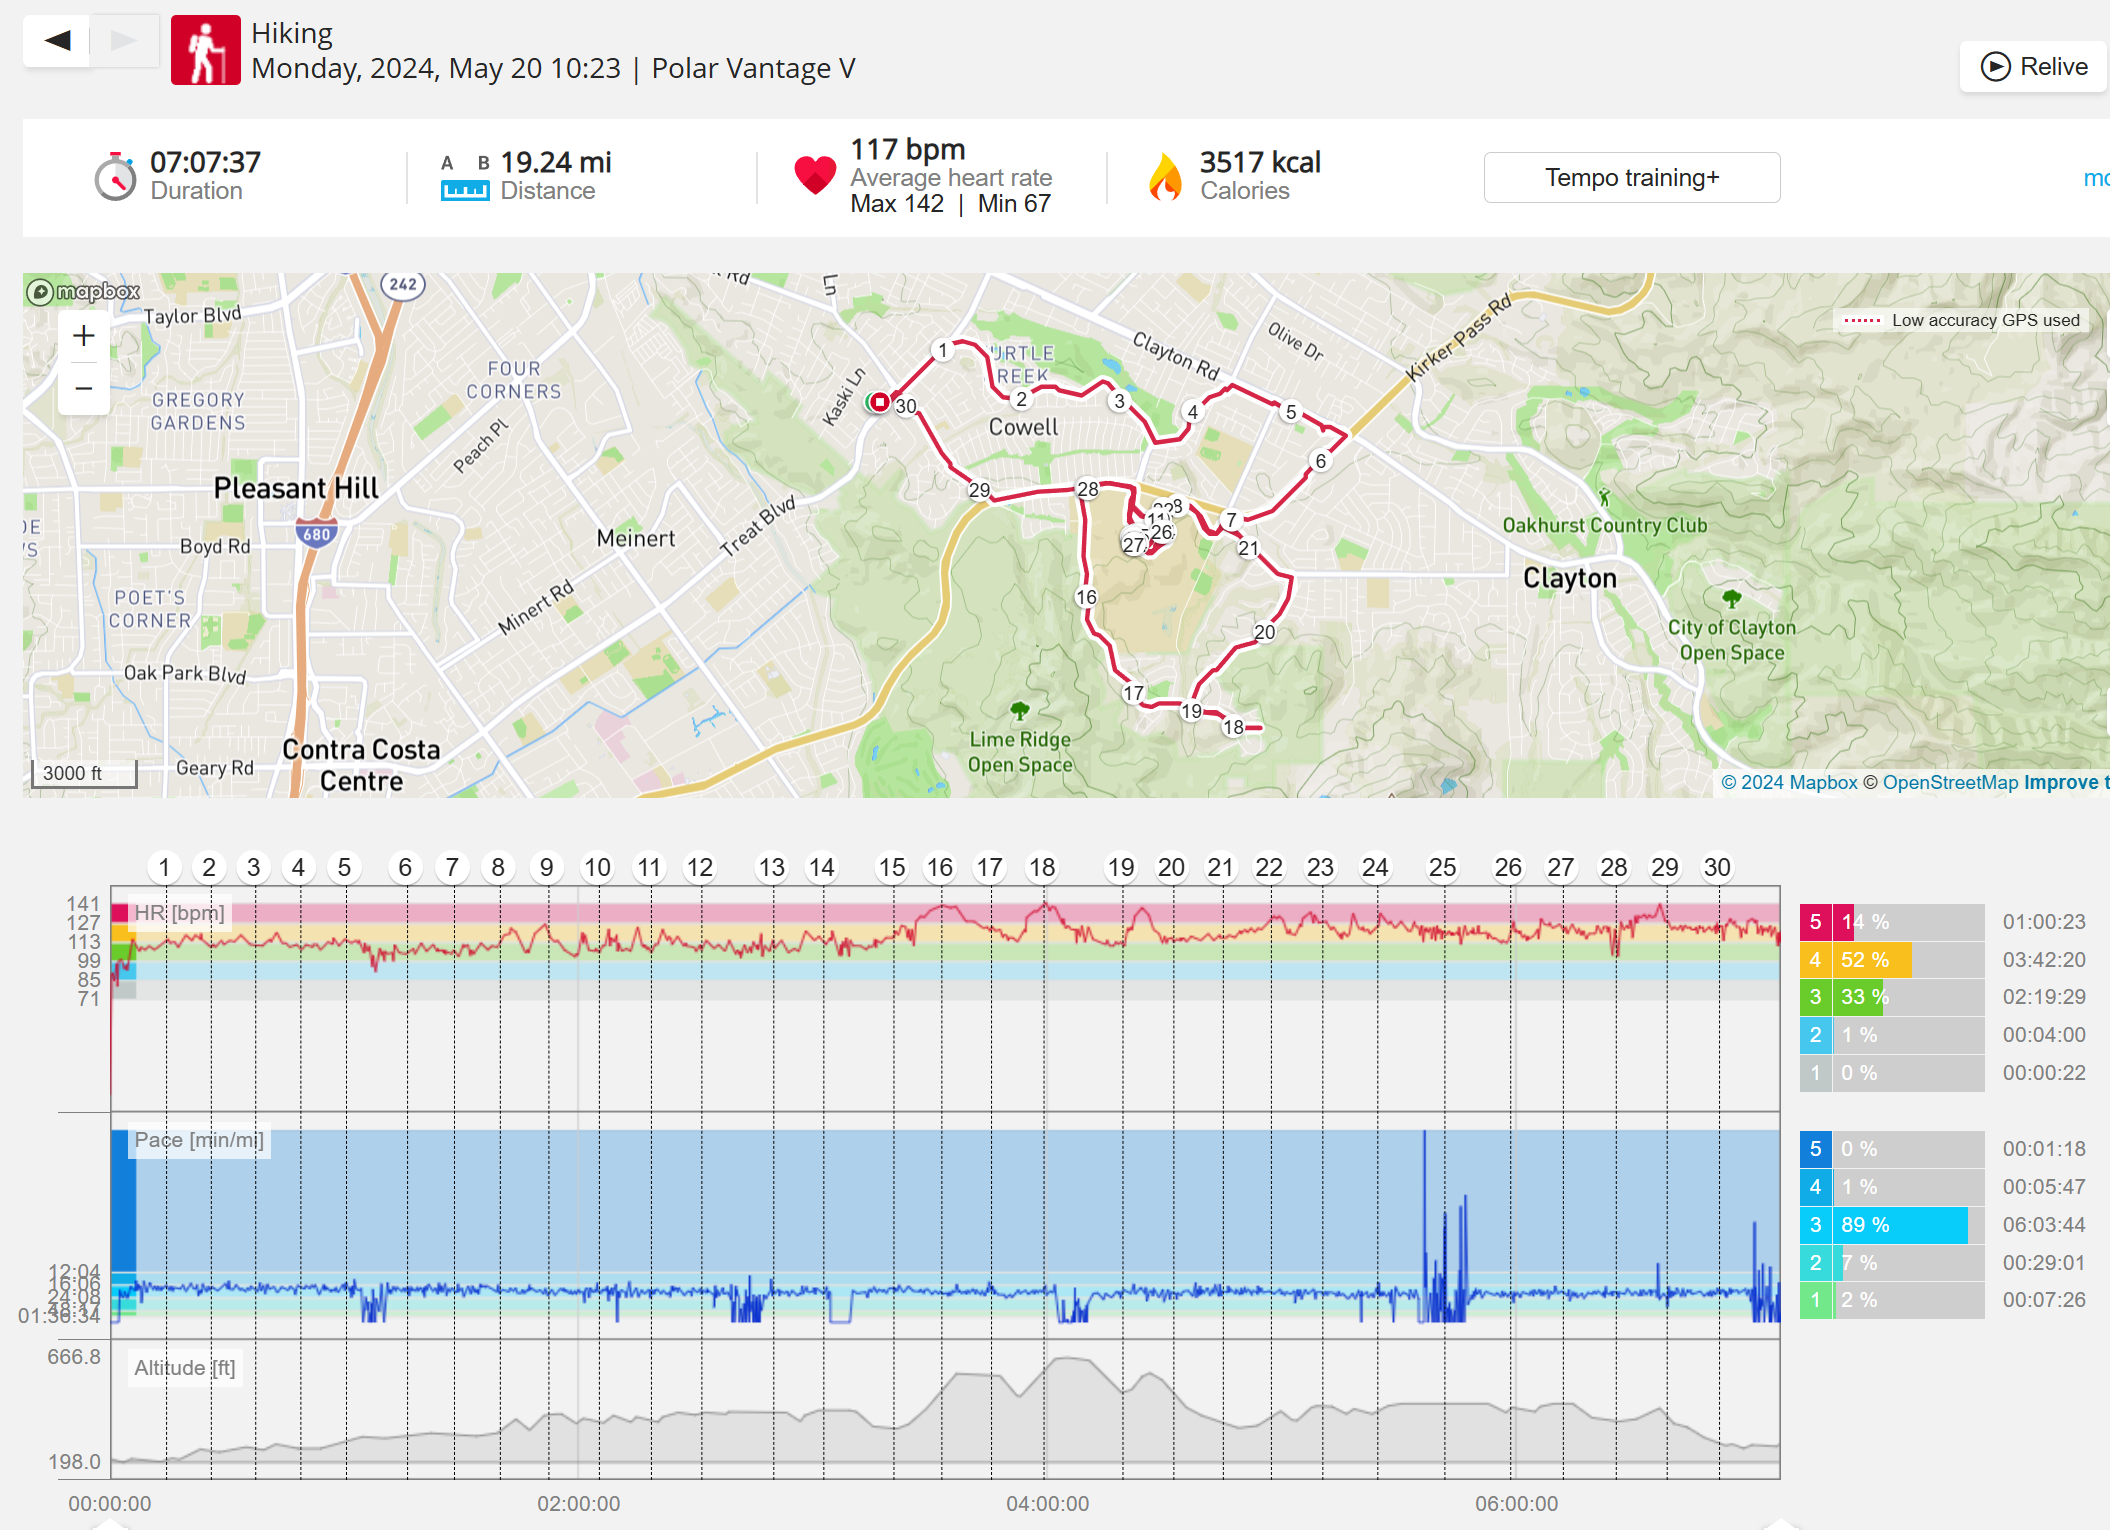
Task: Open the Mapbox copyright link
Action: pos(1789,783)
